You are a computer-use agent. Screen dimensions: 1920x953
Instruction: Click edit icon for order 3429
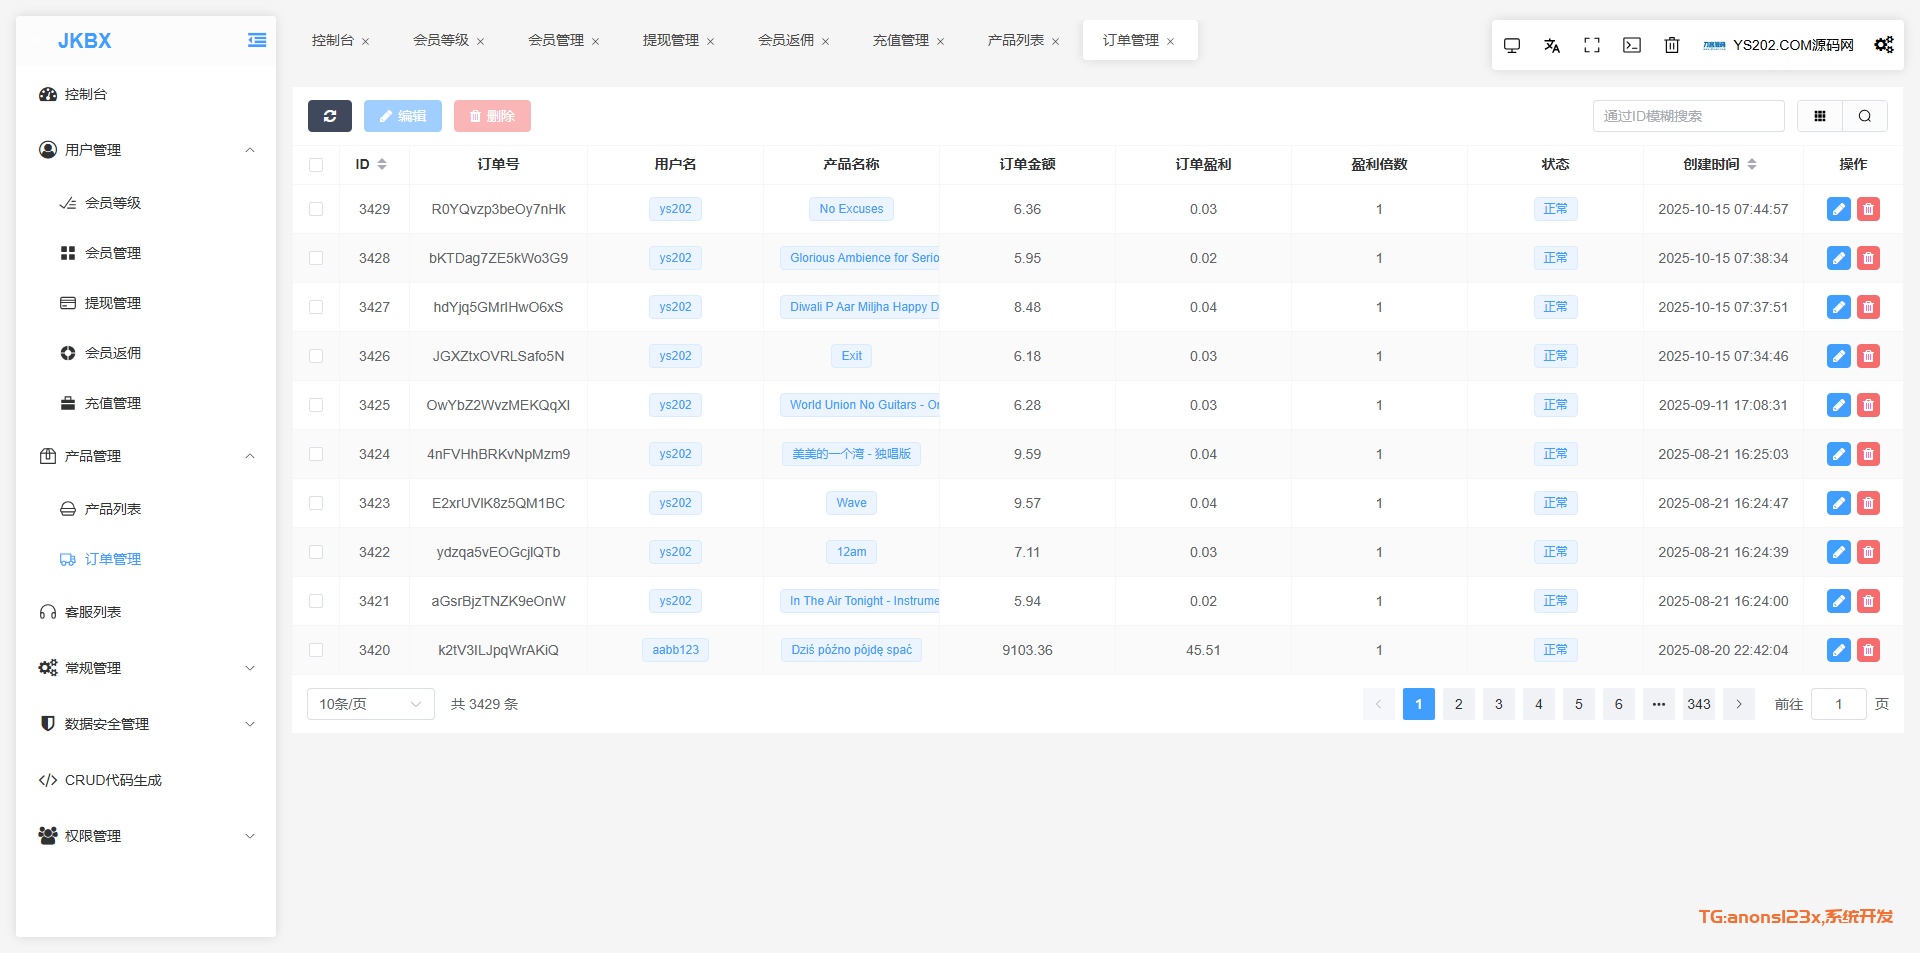point(1838,209)
